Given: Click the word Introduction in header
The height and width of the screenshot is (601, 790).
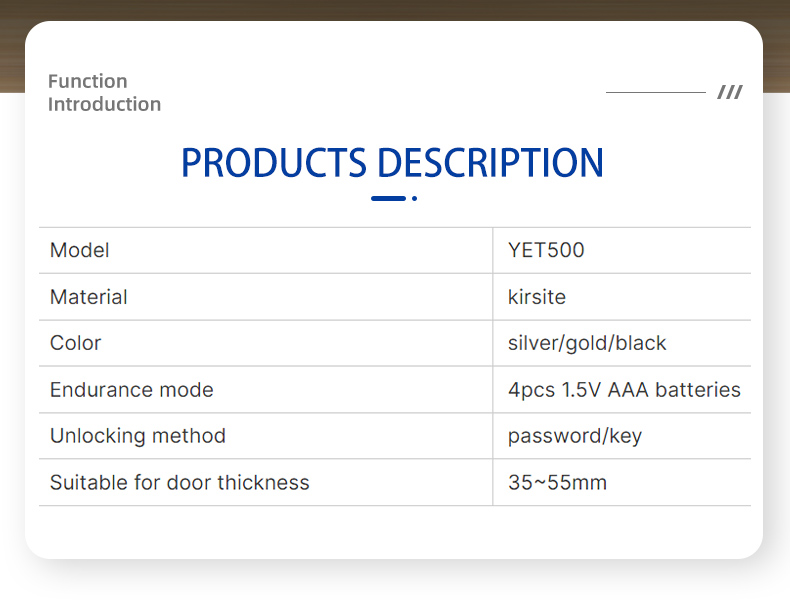Looking at the screenshot, I should pyautogui.click(x=104, y=105).
